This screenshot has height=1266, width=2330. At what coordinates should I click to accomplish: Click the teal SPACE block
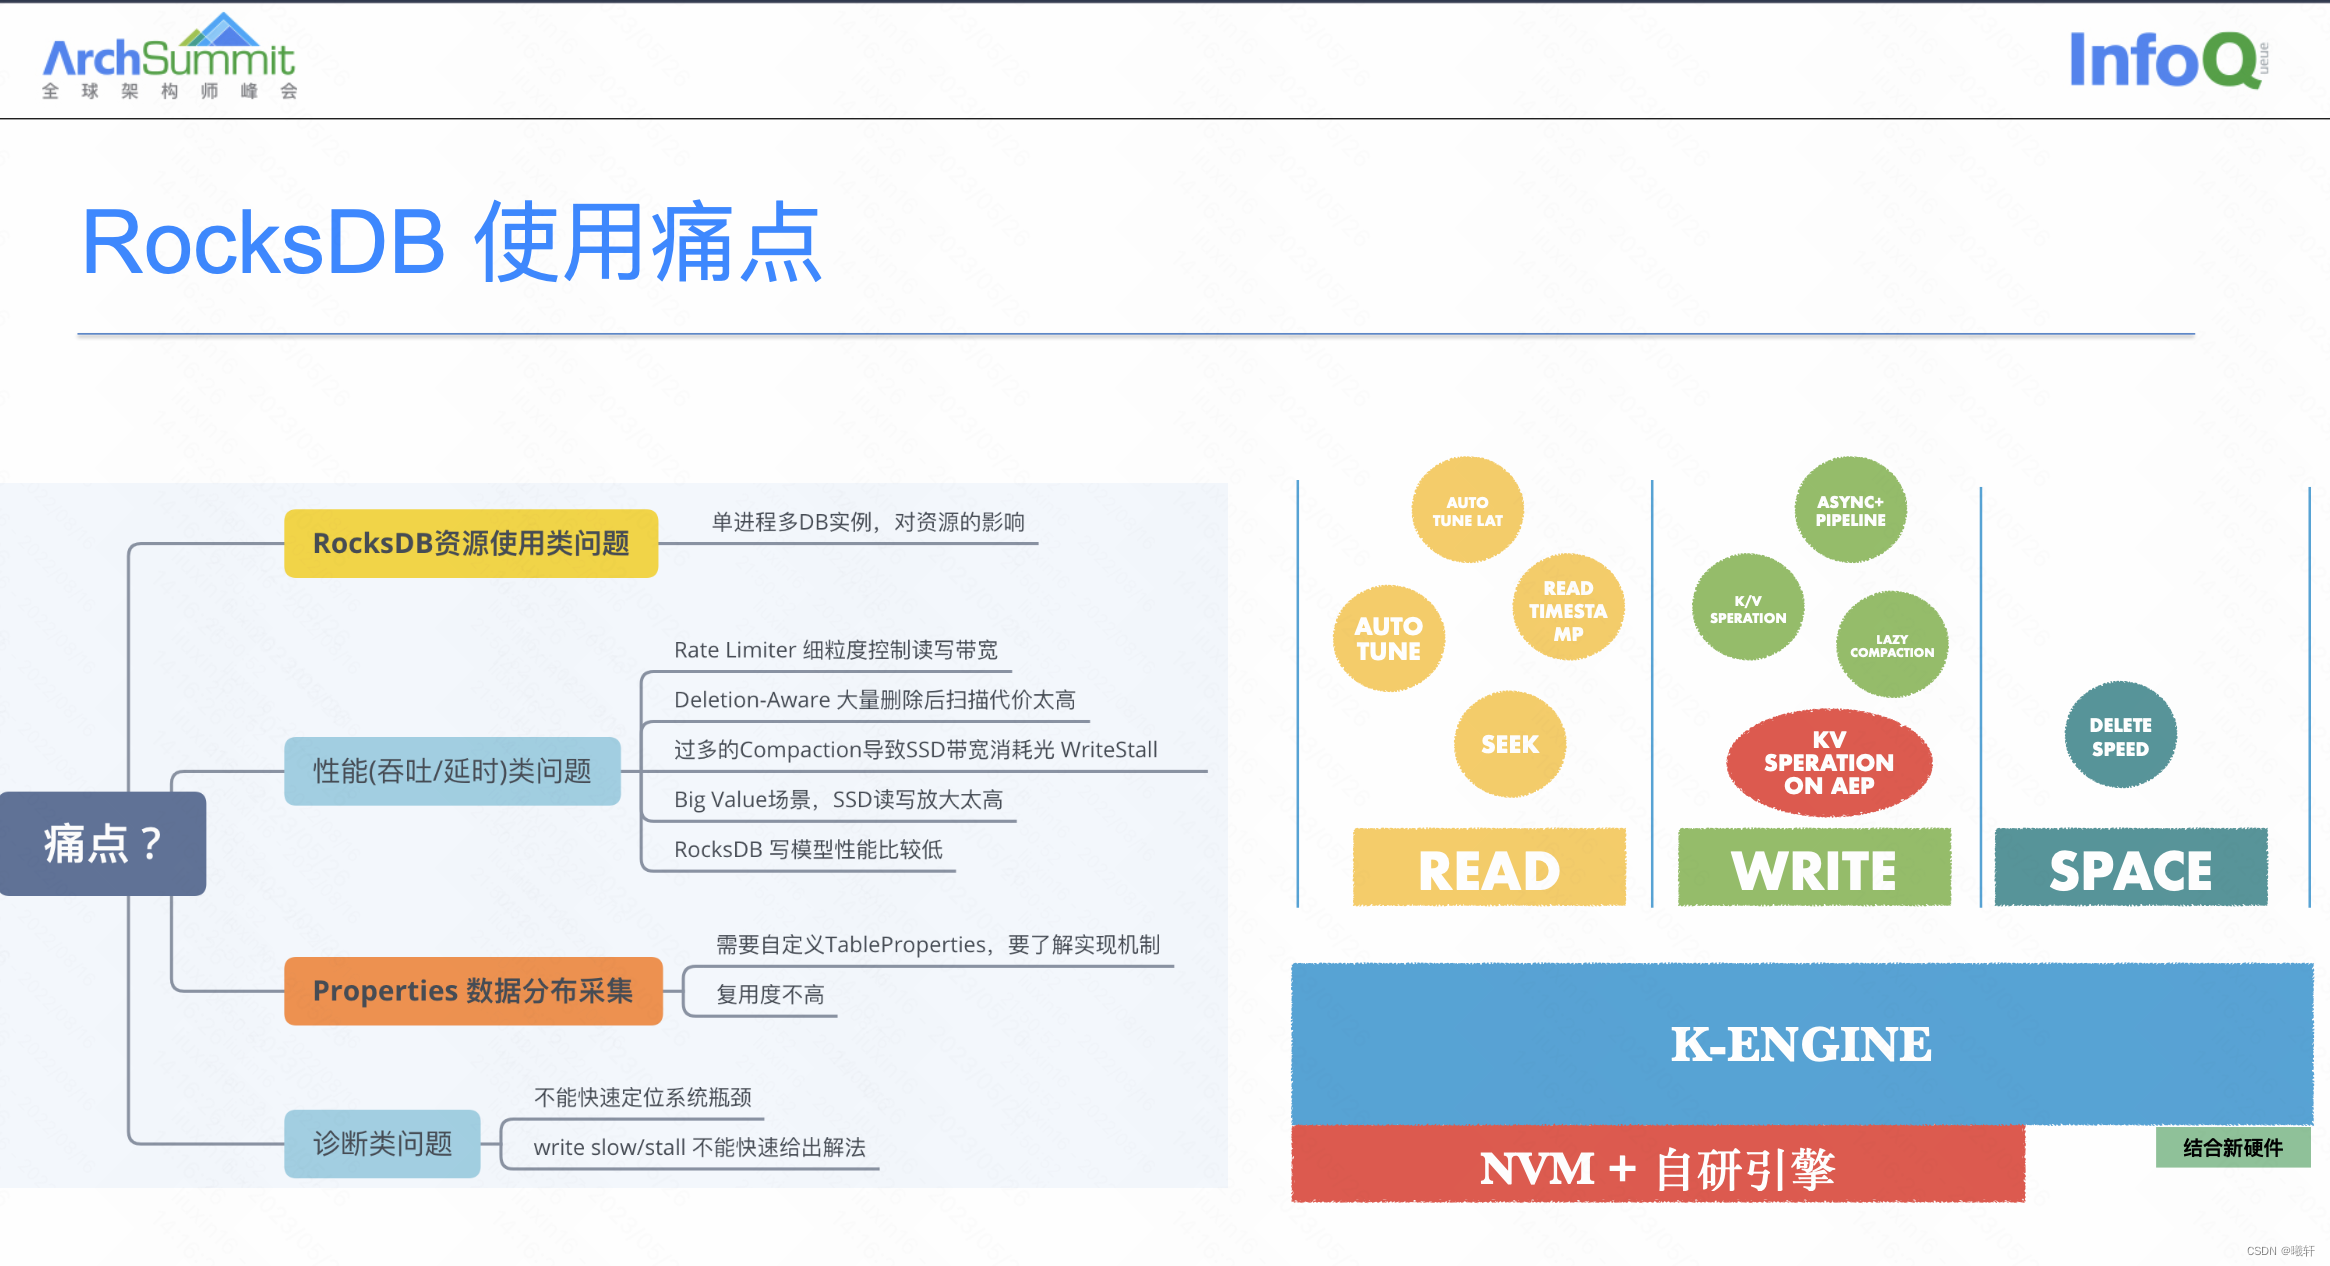coord(2131,867)
